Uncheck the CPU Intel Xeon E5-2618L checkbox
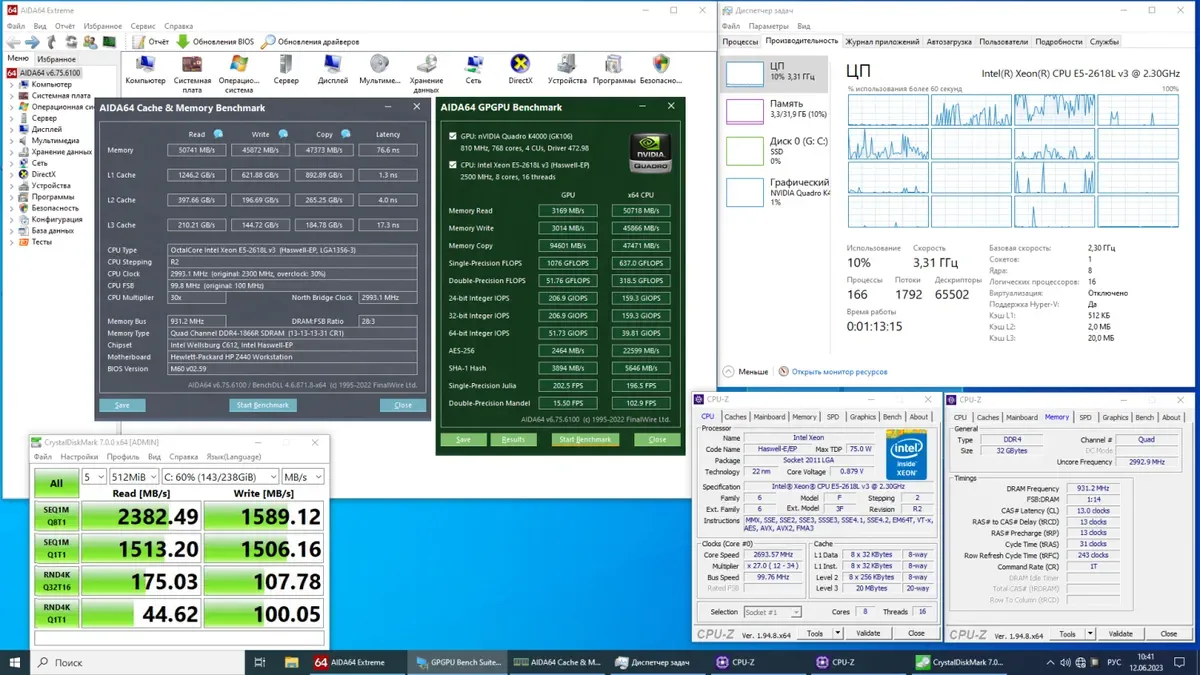 (x=454, y=165)
